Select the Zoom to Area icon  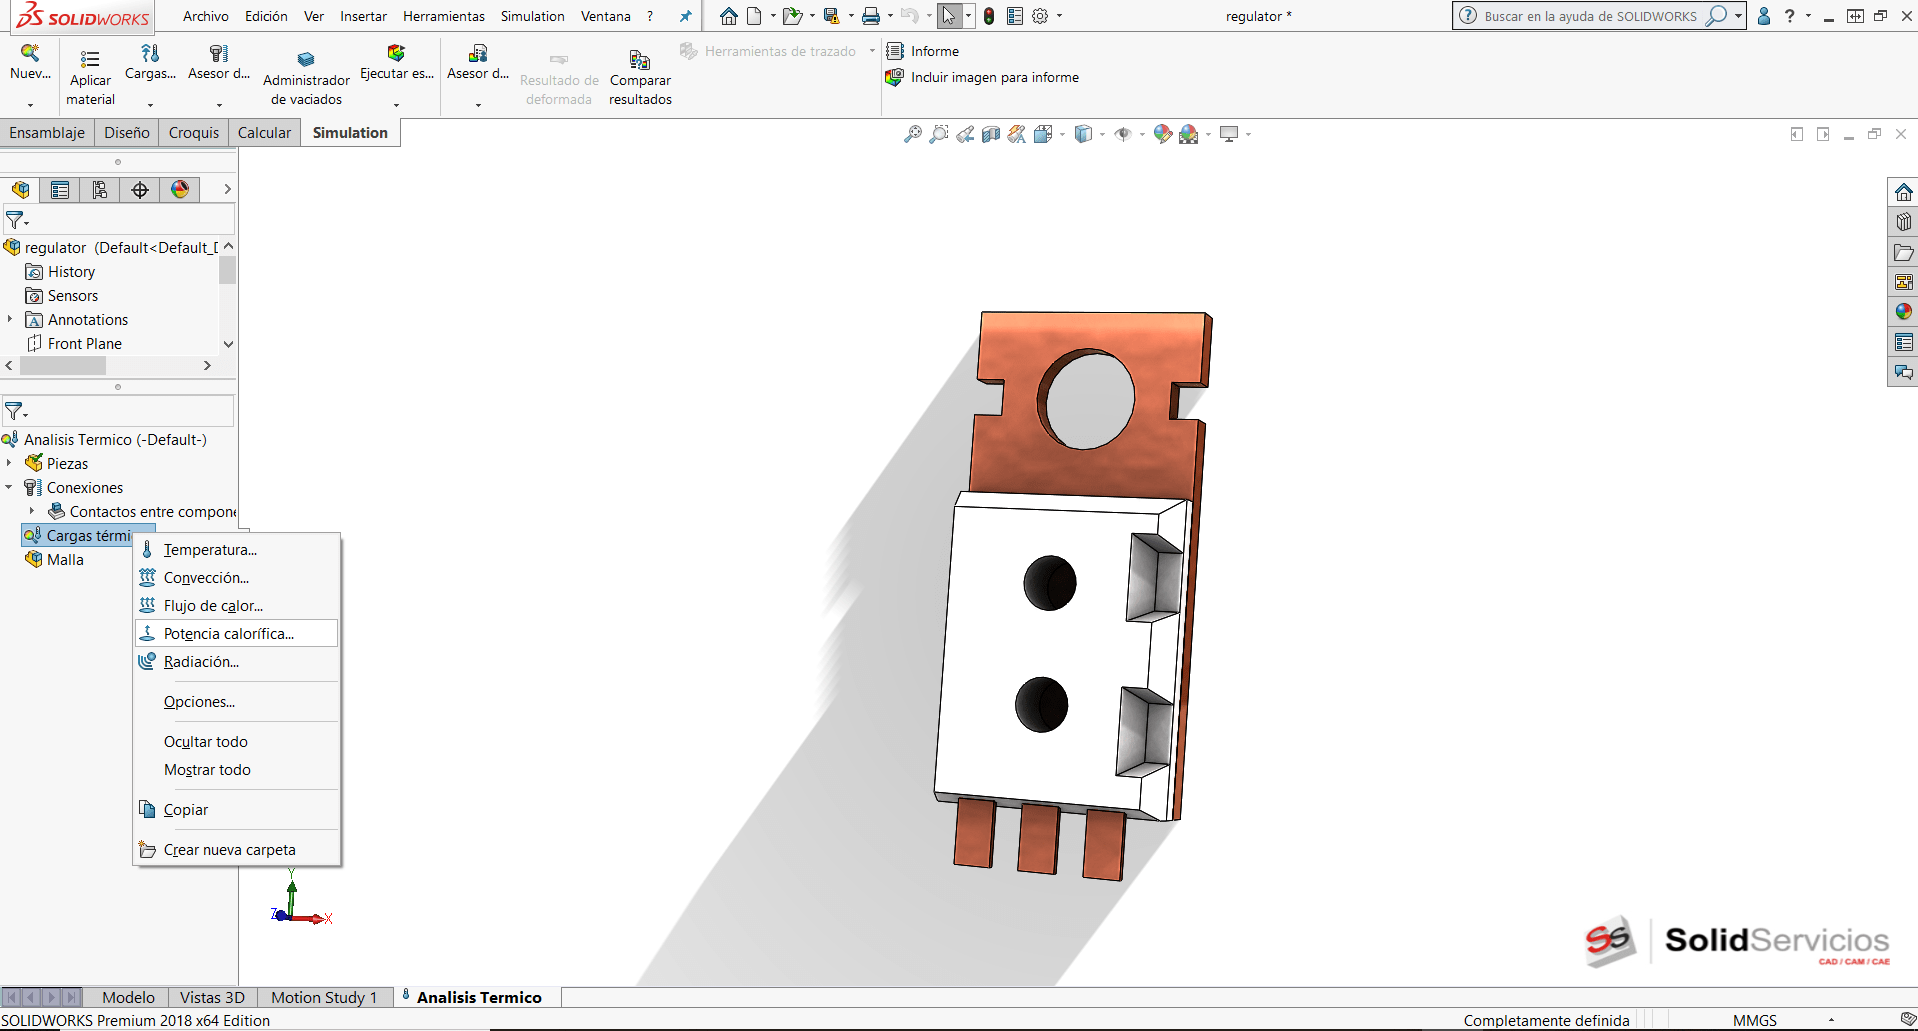[939, 134]
